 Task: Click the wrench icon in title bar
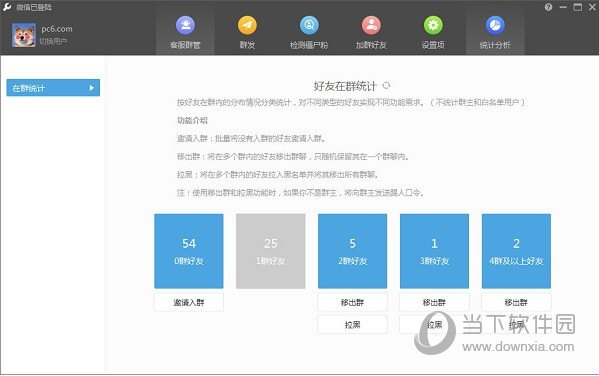pos(7,7)
